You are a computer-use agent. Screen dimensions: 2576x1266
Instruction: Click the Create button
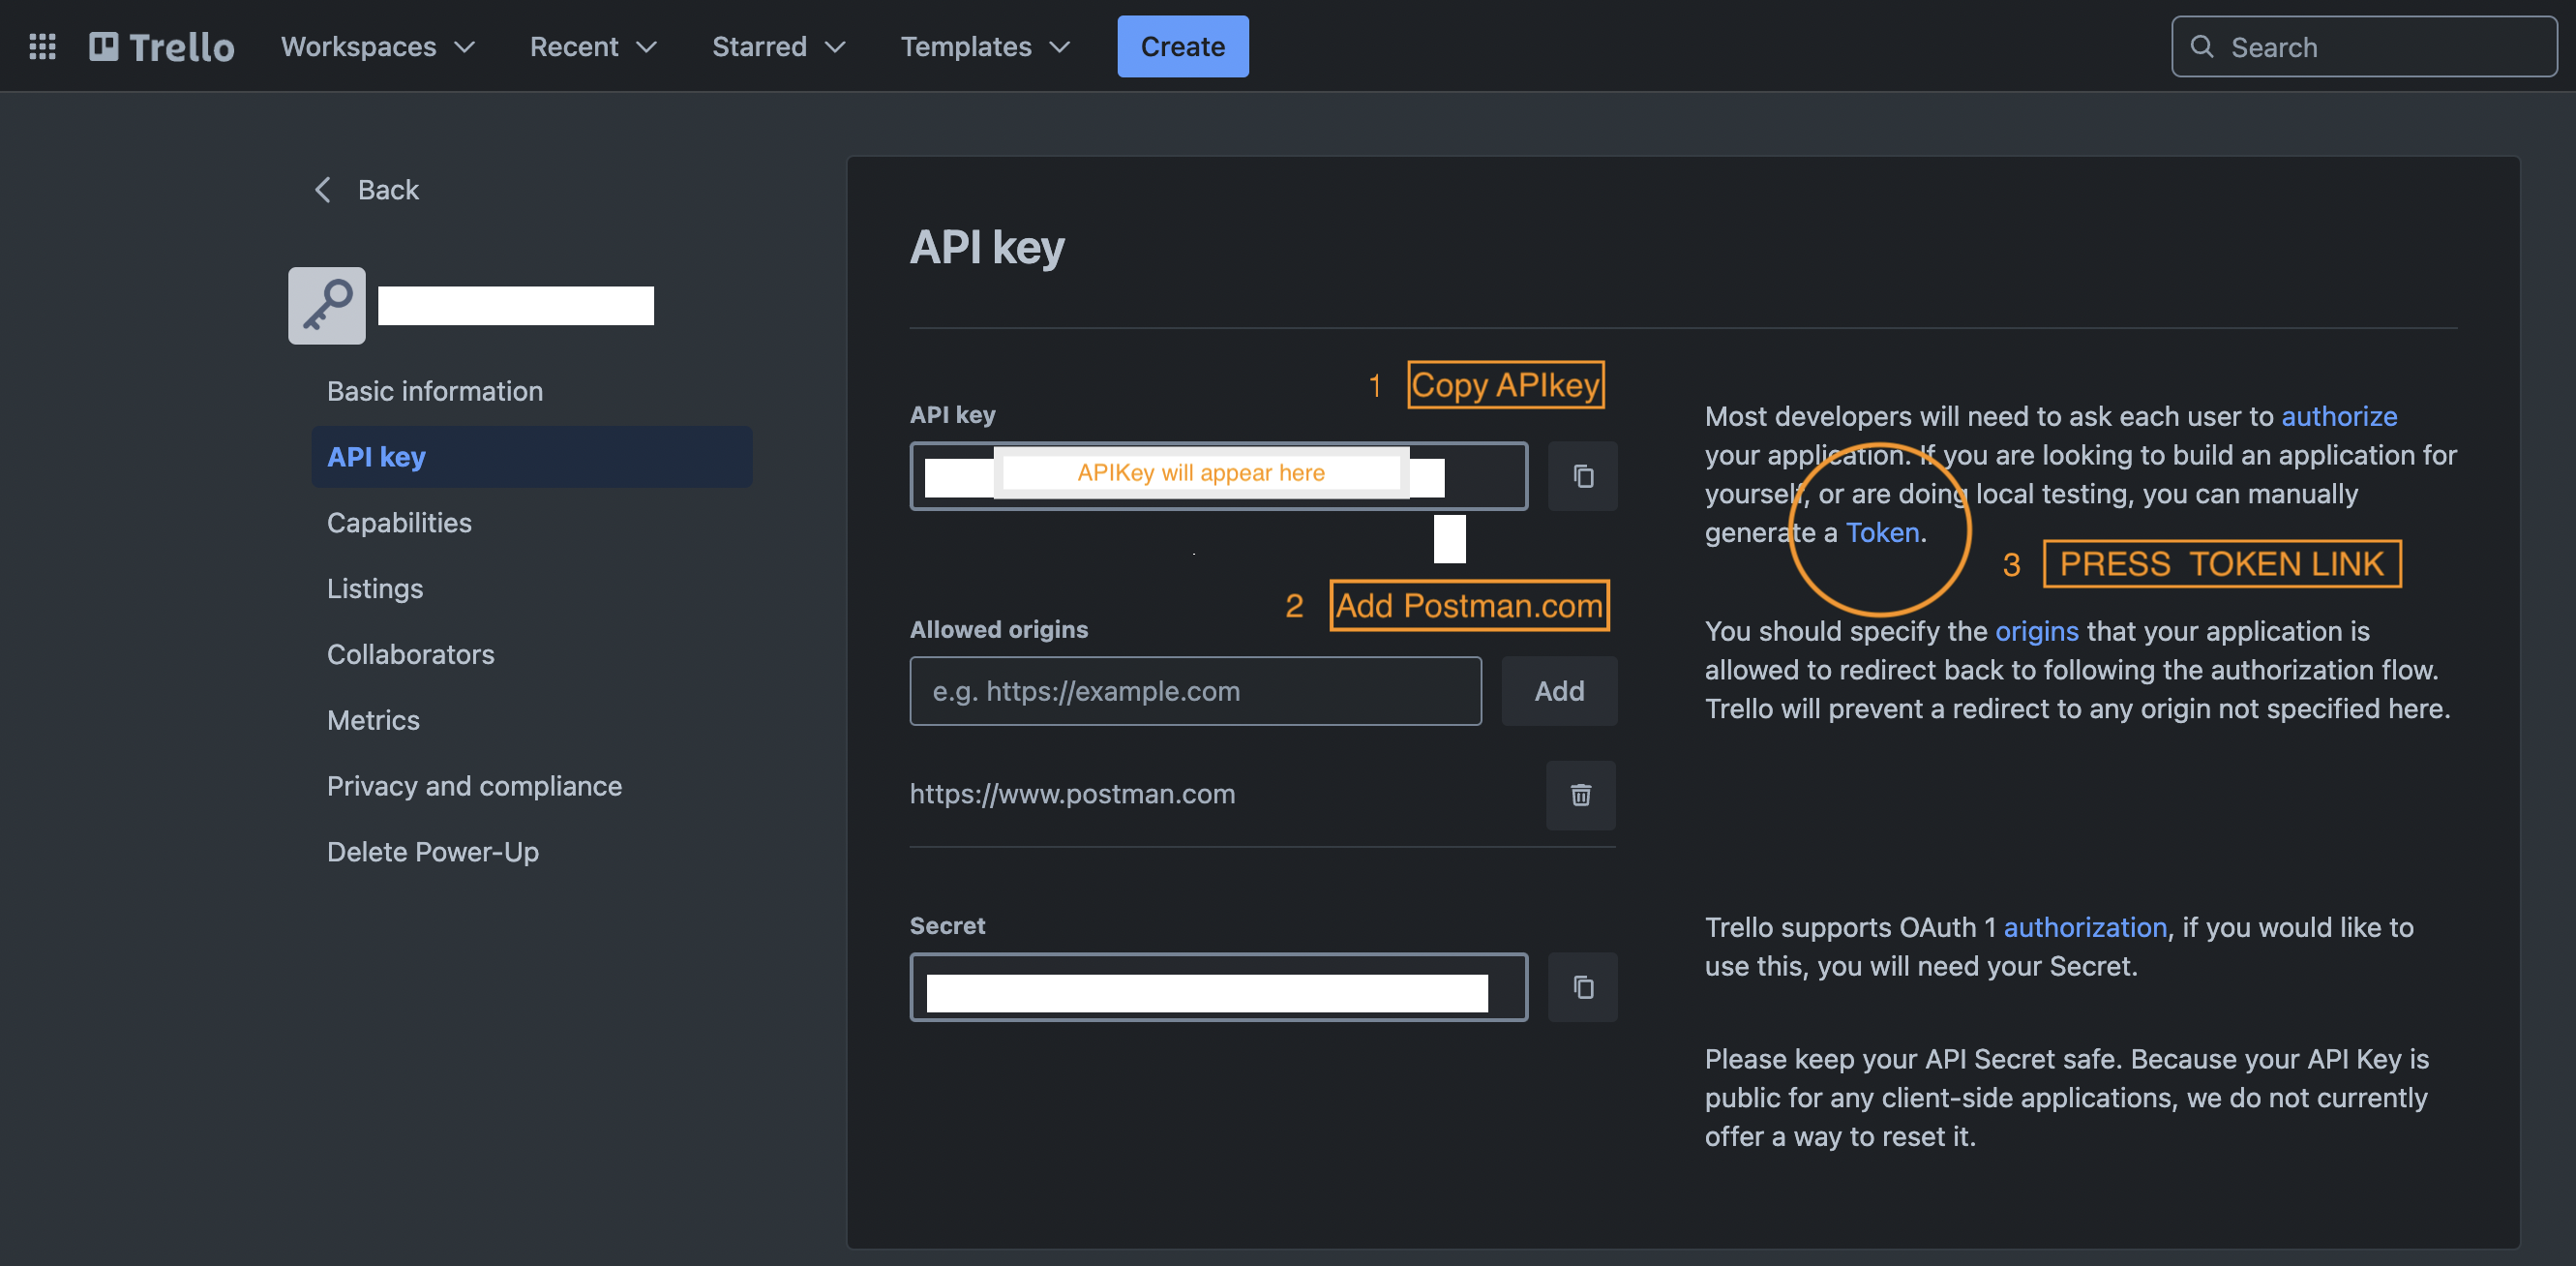(1183, 46)
